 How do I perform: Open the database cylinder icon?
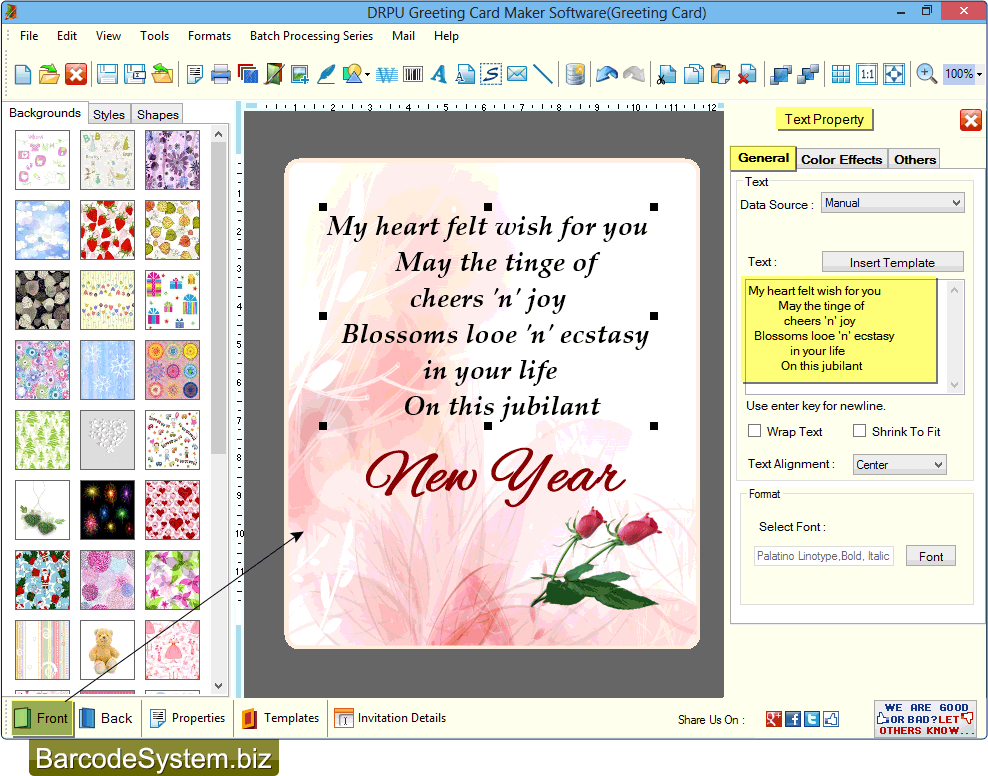[x=575, y=74]
